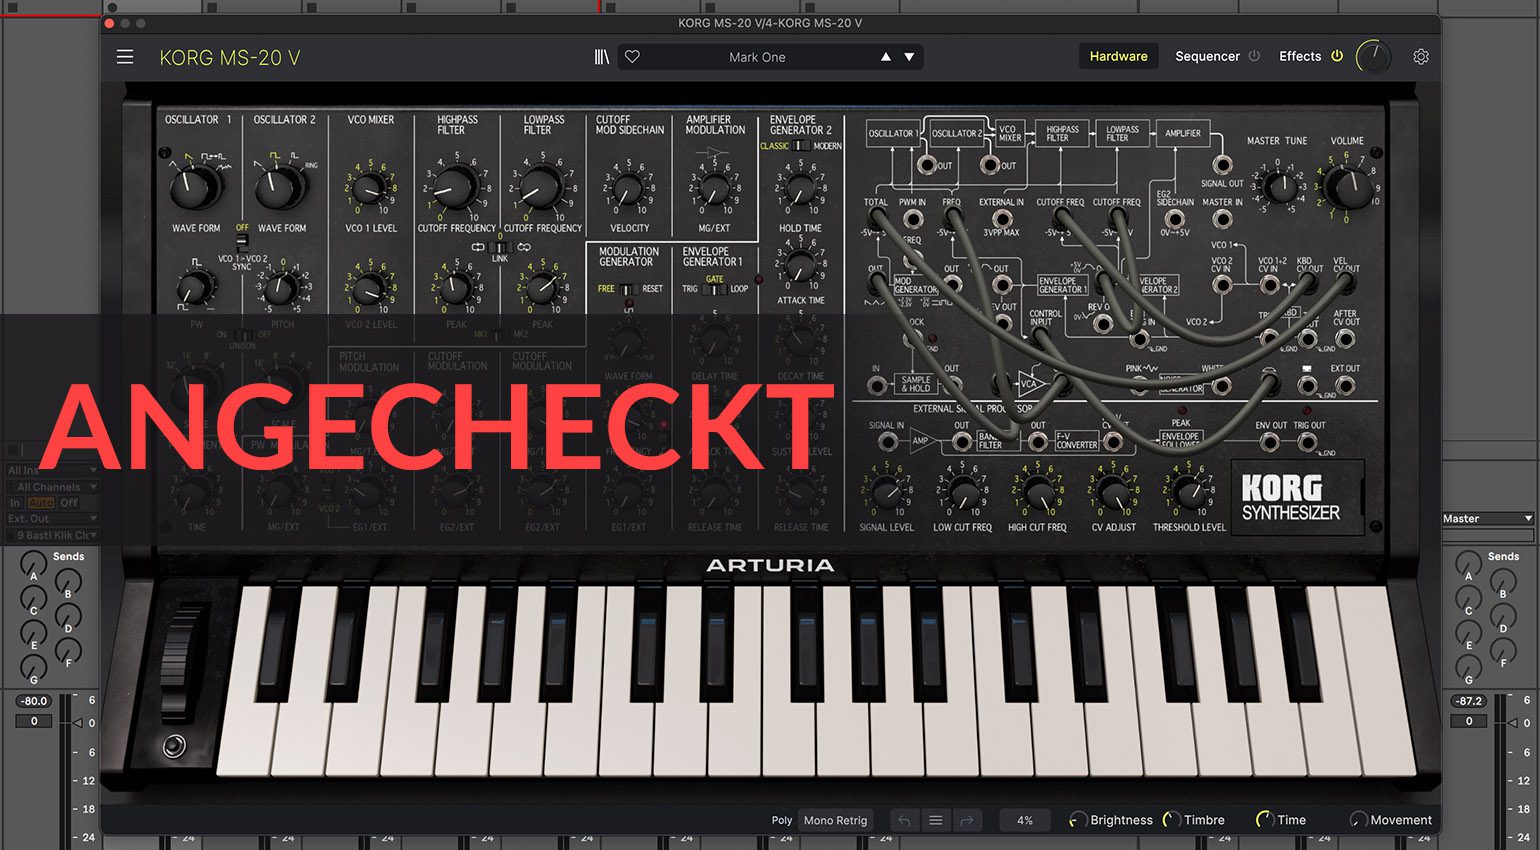Image resolution: width=1540 pixels, height=850 pixels.
Task: Click the momentary button below pitch wheel
Action: pos(174,746)
